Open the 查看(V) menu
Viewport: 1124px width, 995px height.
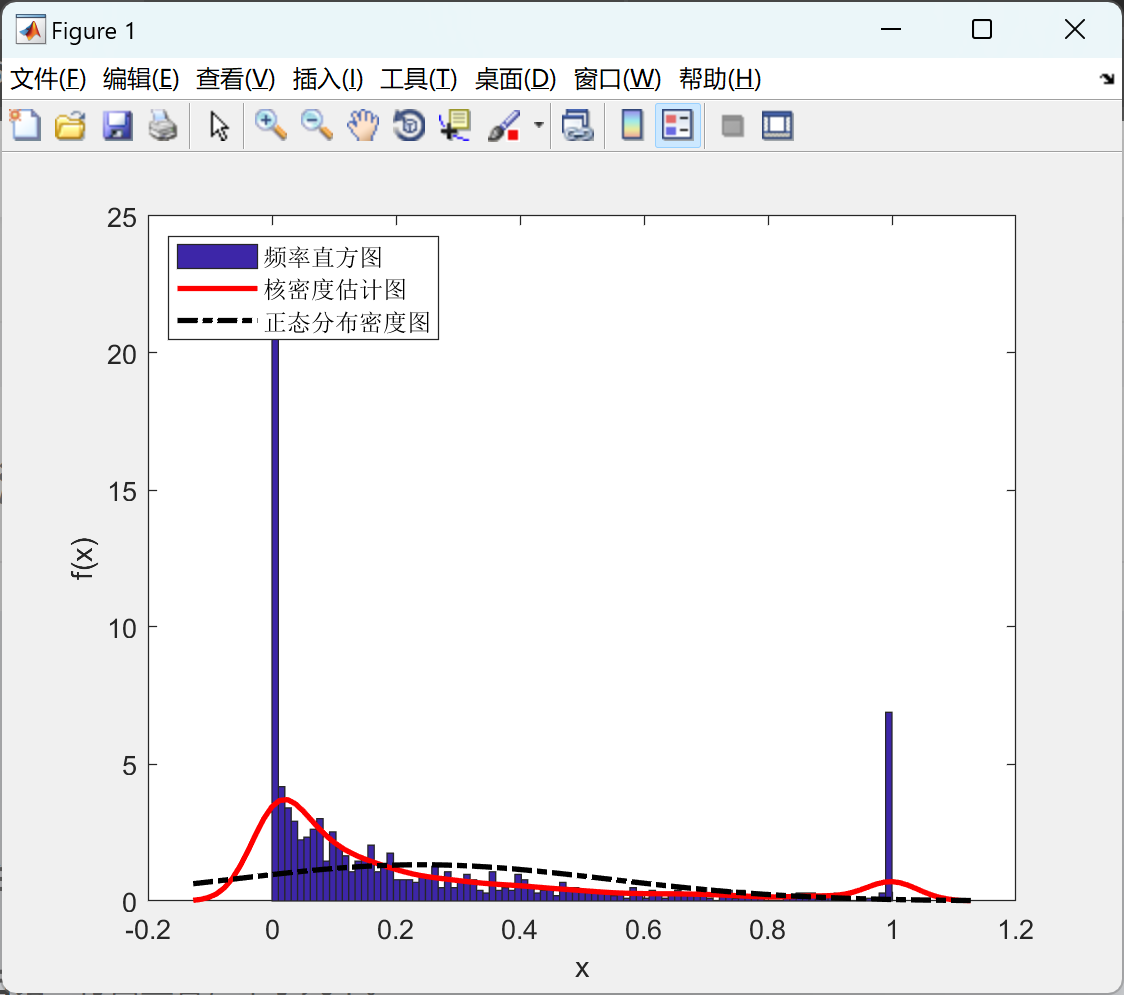[x=235, y=79]
